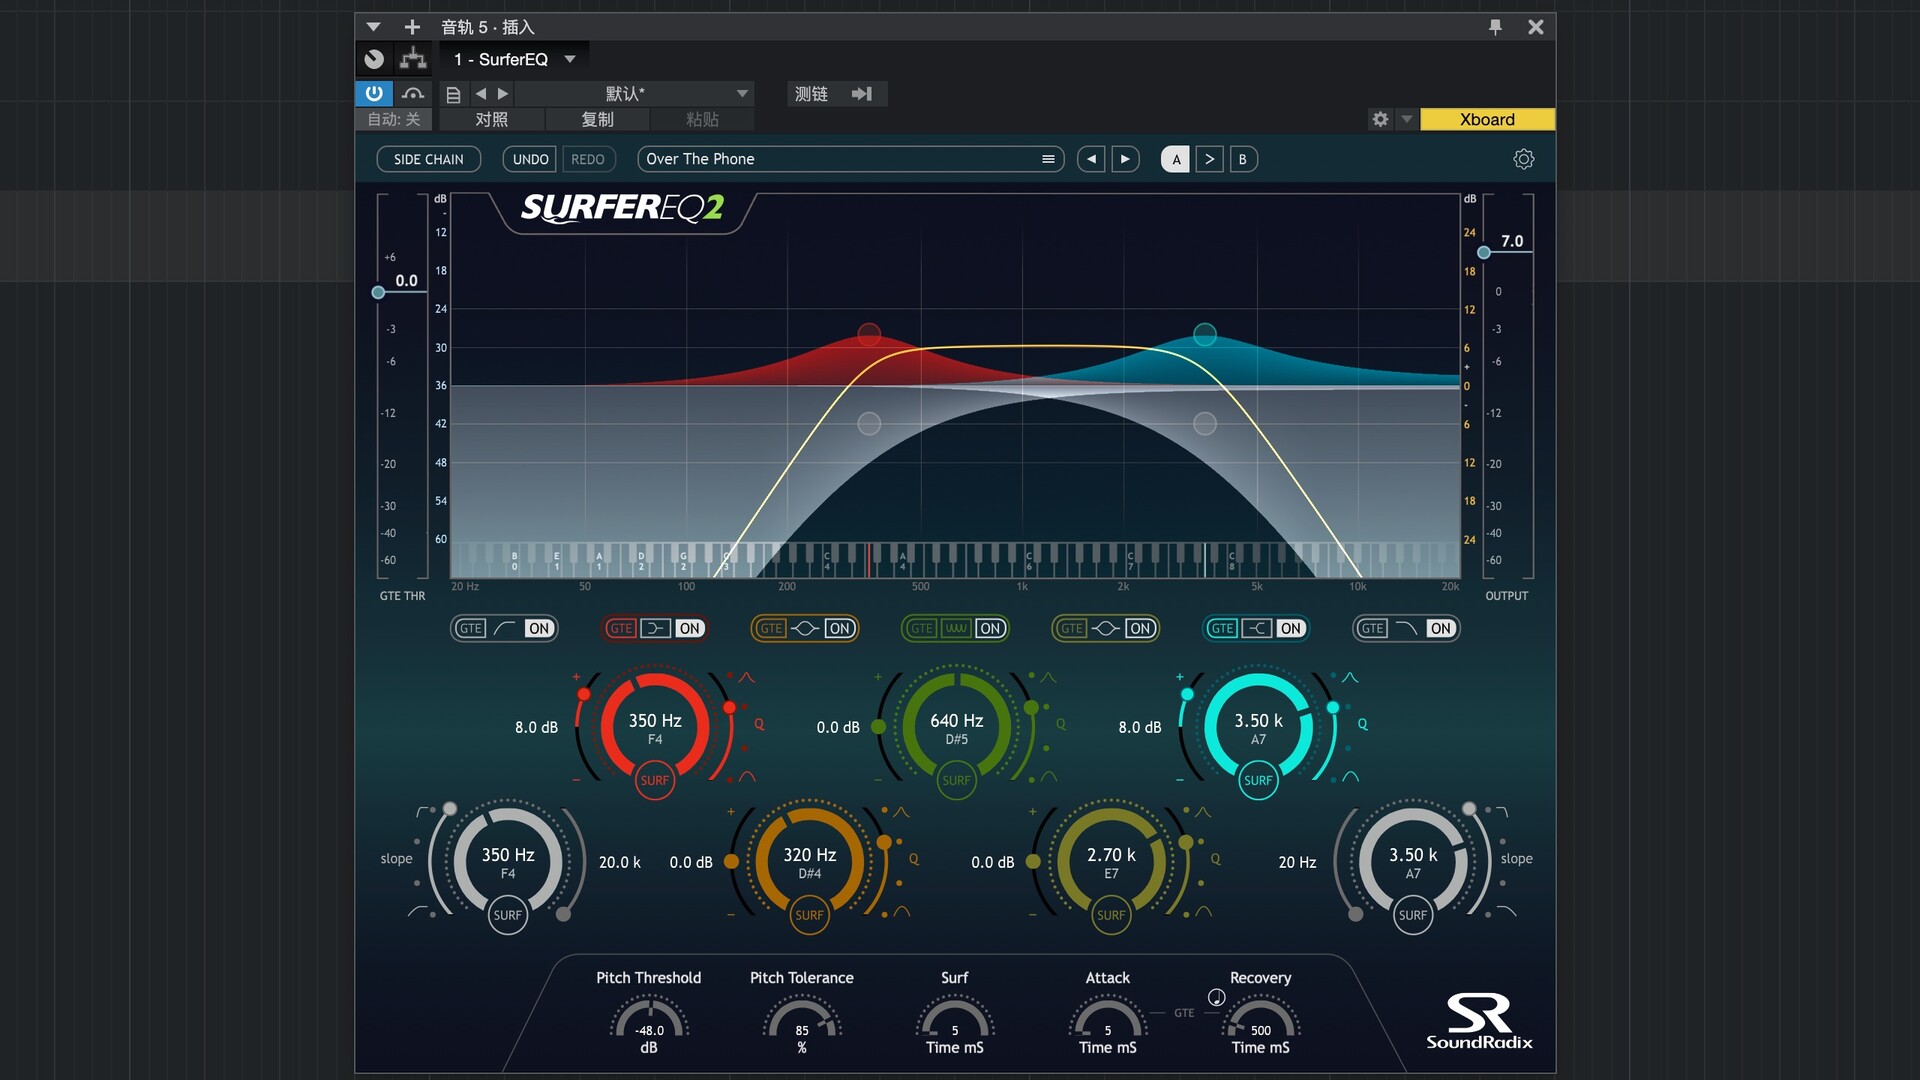Click the 复制 copy tab
The image size is (1920, 1080).
[x=597, y=119]
